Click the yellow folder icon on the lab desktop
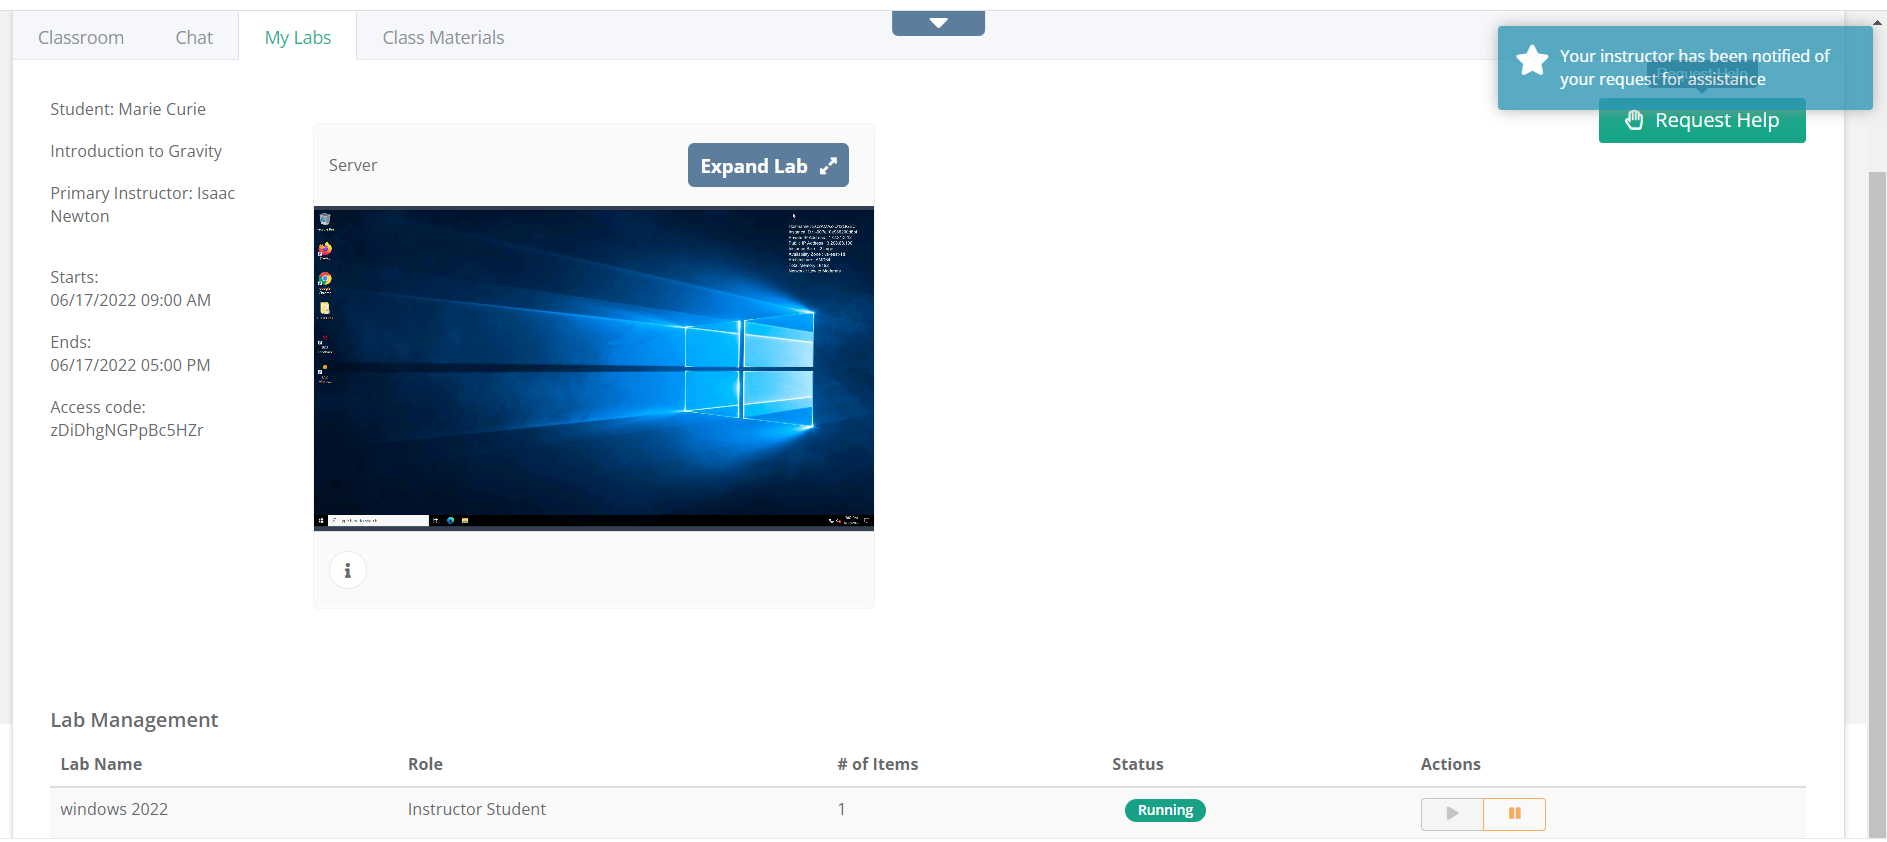Viewport: 1887px width, 842px height. point(325,309)
